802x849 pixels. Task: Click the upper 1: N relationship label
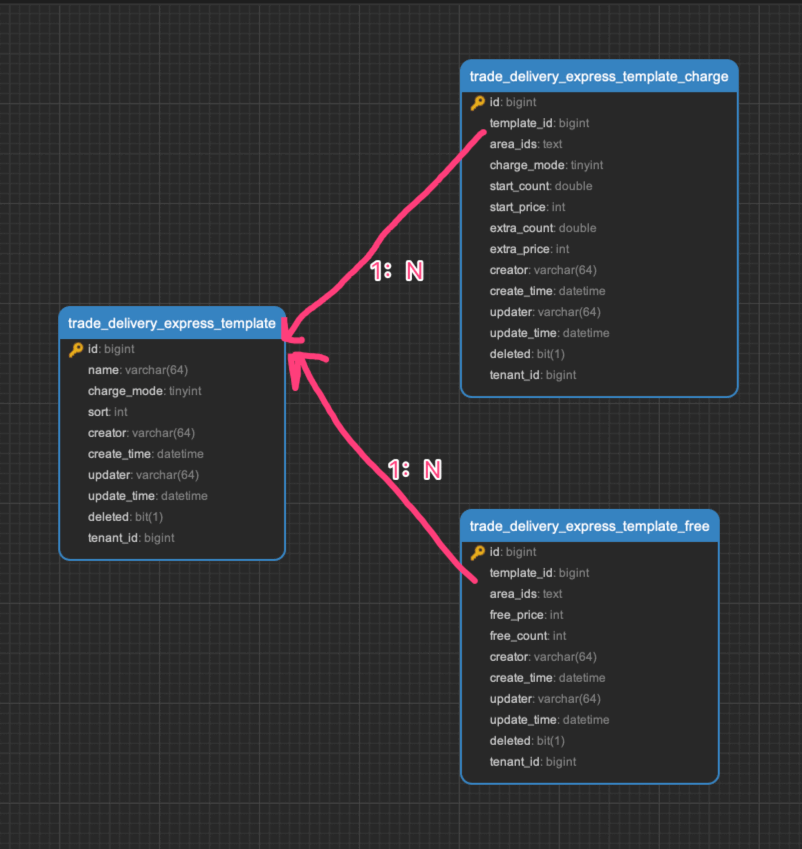point(397,271)
